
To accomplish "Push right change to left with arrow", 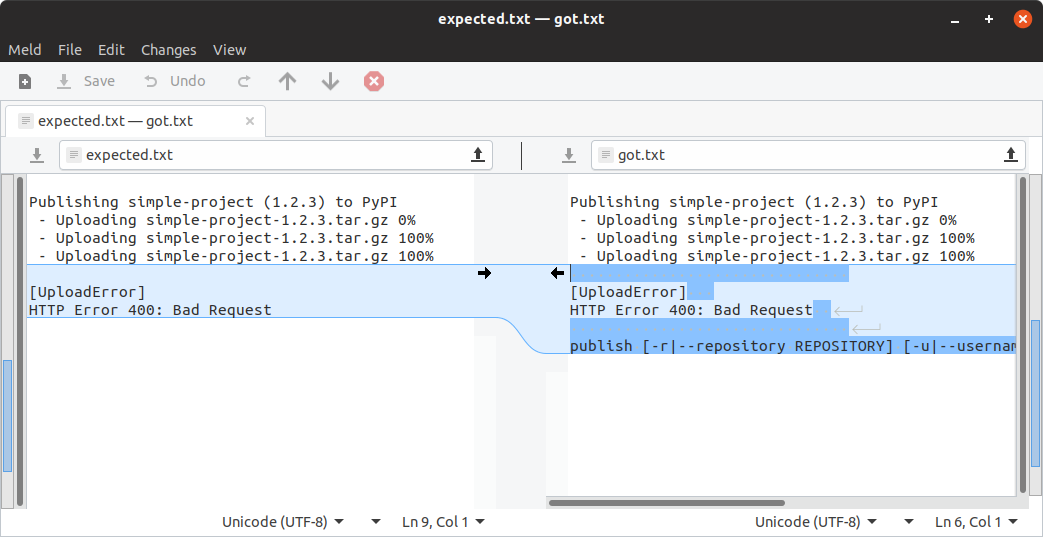I will 557,273.
